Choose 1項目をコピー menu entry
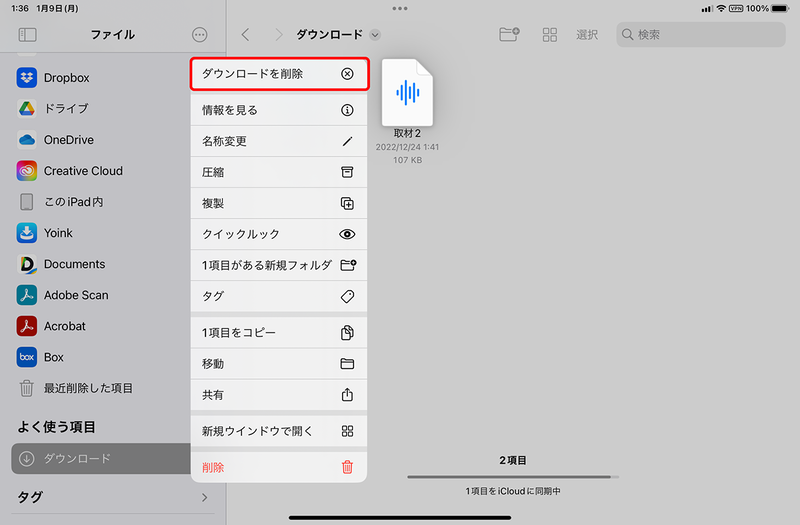 (279, 333)
